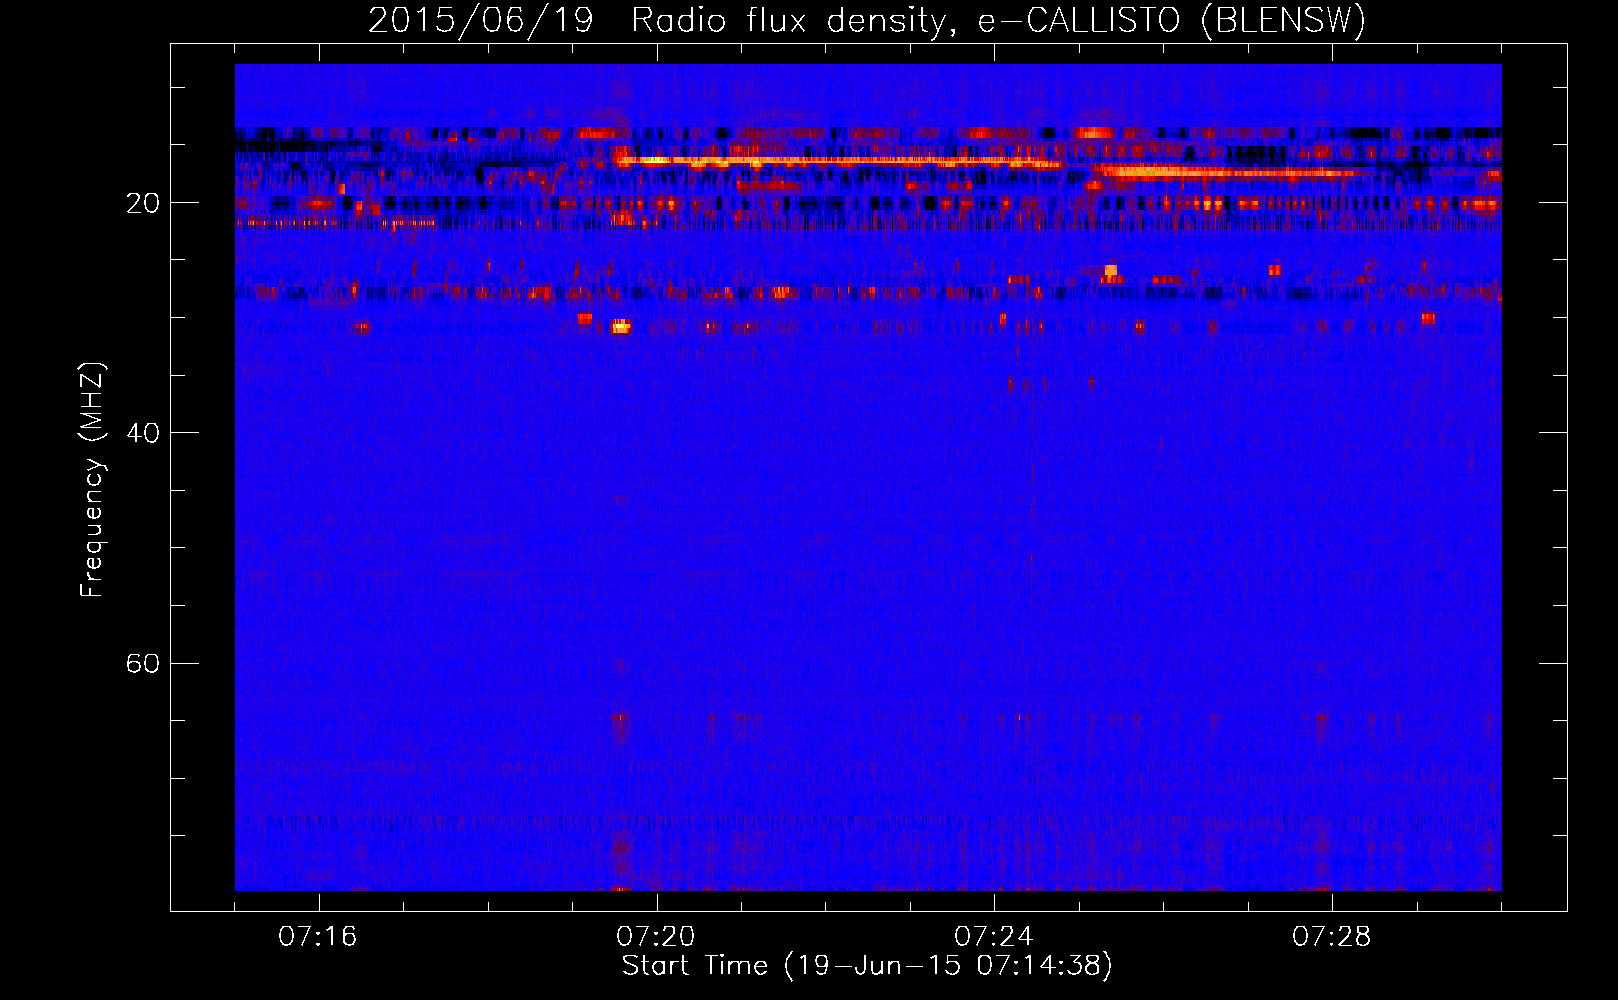Click the 07:24 time axis label
Viewport: 1618px width, 1000px height.
(x=994, y=937)
